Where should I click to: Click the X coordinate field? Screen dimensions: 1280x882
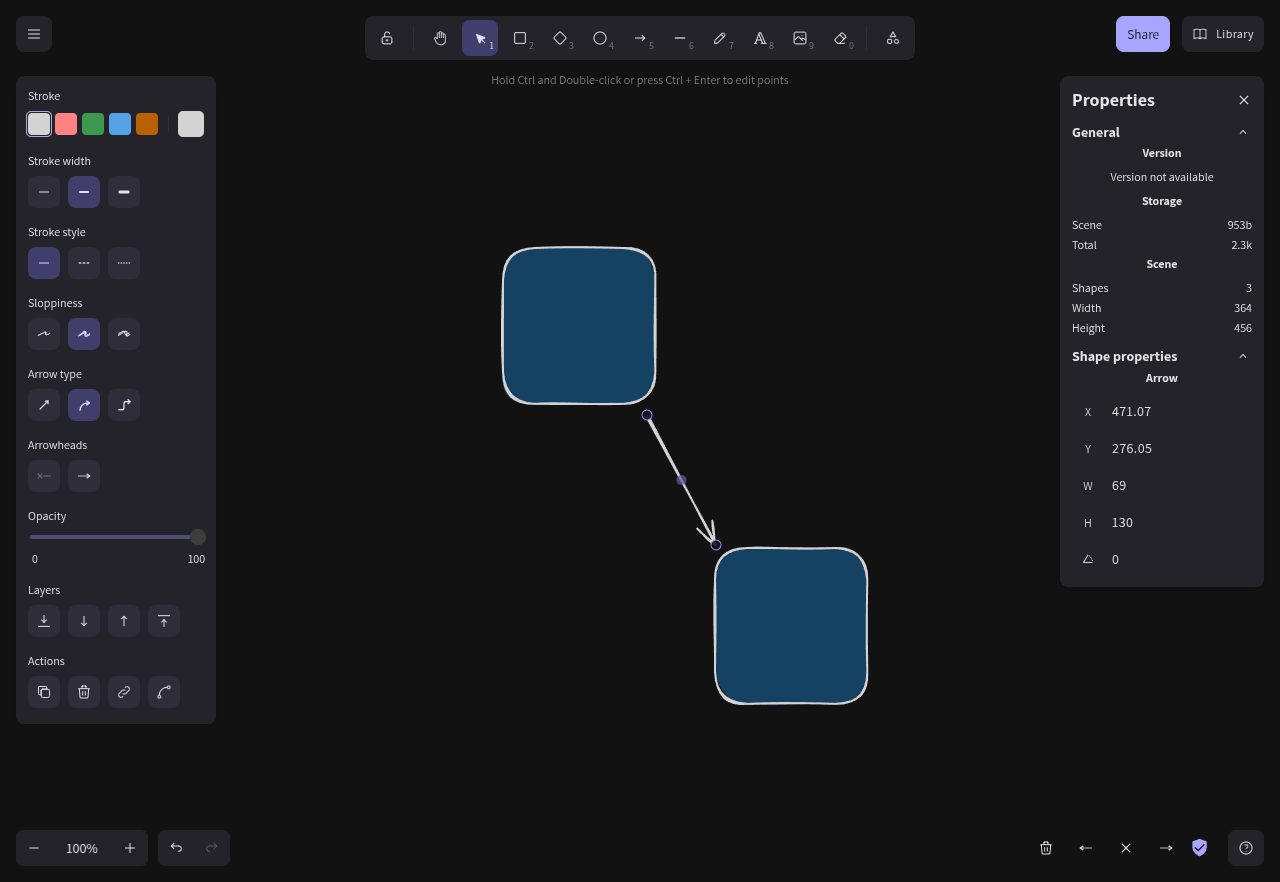click(1175, 412)
